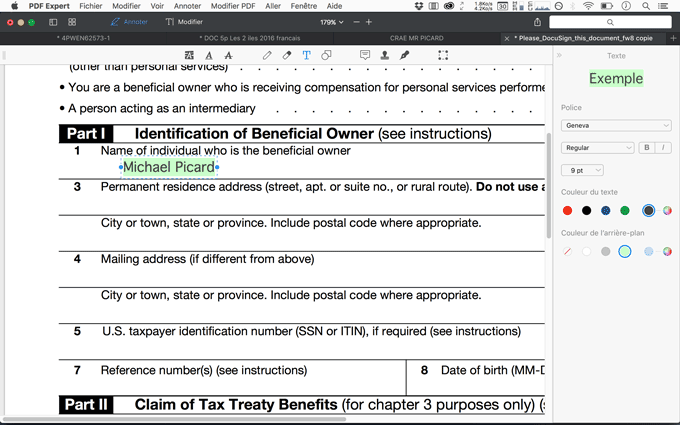
Task: Open battery status menu
Action: click(607, 6)
